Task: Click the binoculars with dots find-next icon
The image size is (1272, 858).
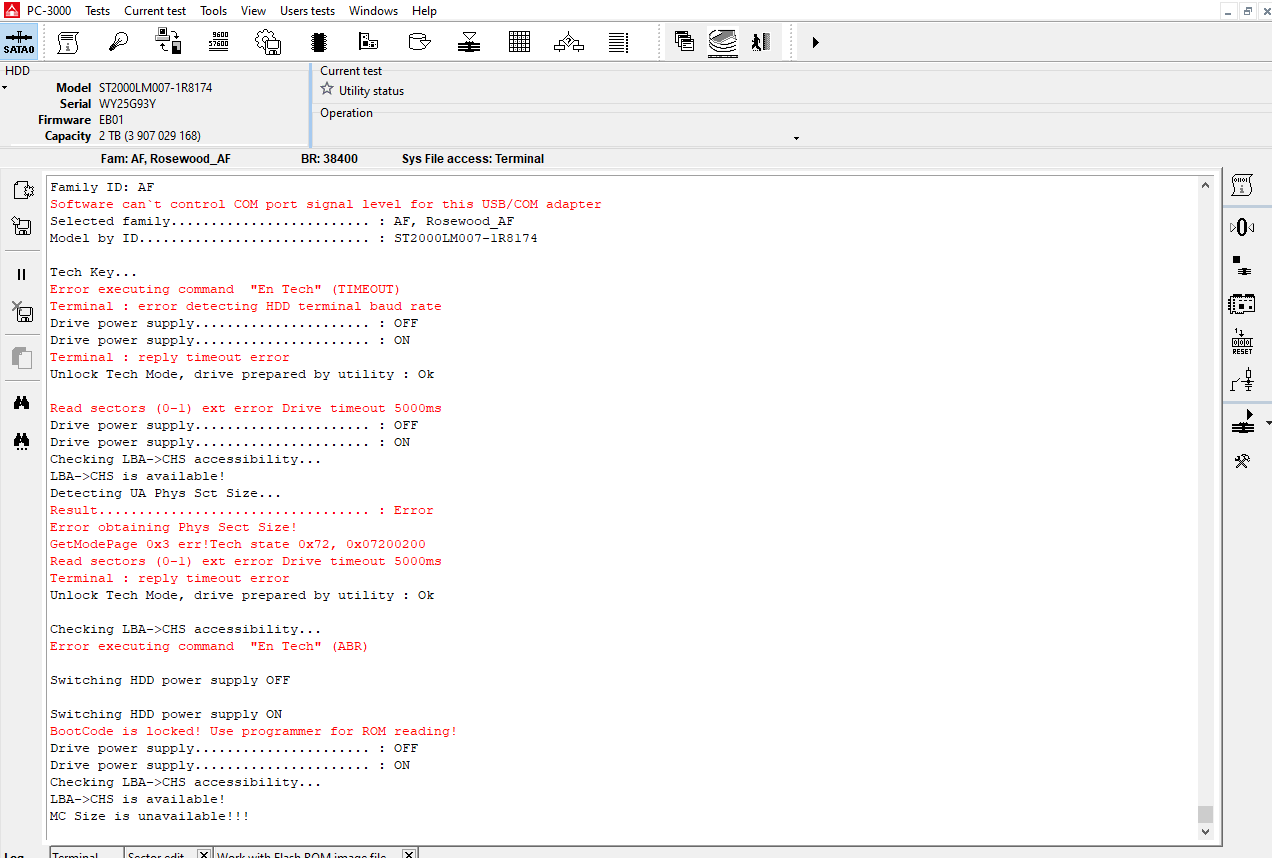Action: click(22, 440)
